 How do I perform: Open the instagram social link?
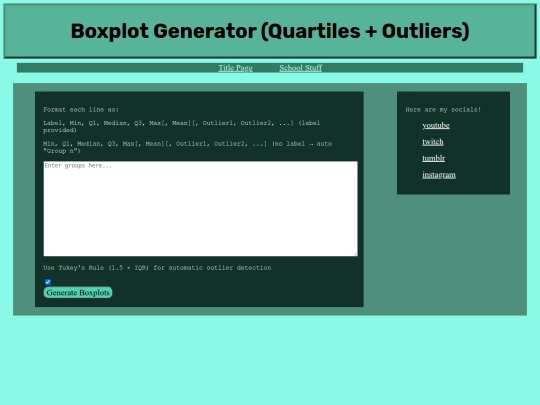tap(439, 175)
